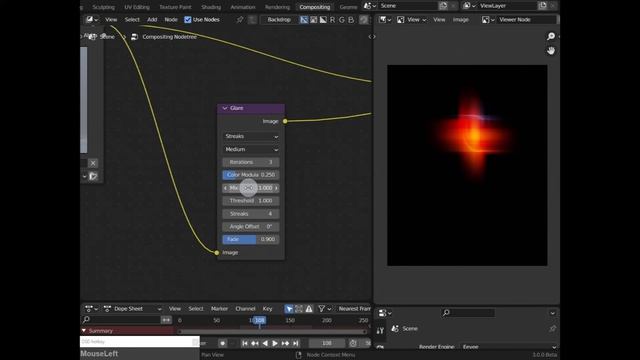The width and height of the screenshot is (640, 360).
Task: Jump to the previous keyframe
Action: [x=255, y=343]
